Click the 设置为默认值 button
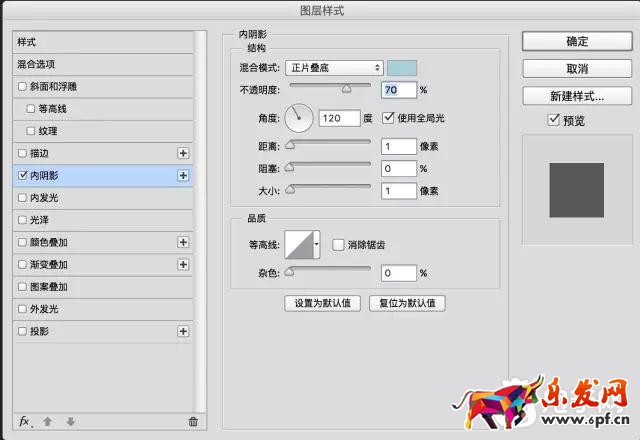Screen dimensions: 640x440 click(x=322, y=303)
